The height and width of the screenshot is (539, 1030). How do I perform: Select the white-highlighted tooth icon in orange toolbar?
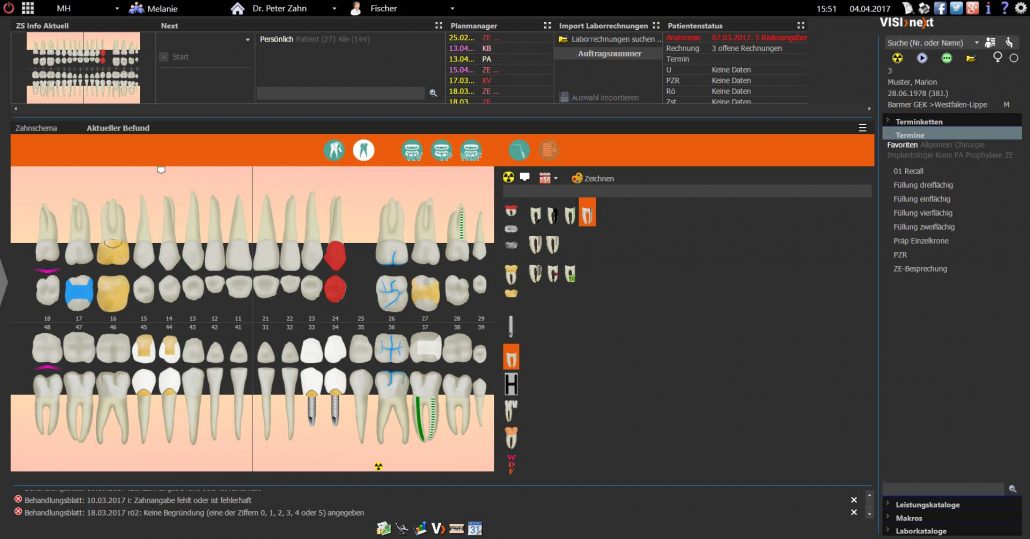tap(363, 150)
